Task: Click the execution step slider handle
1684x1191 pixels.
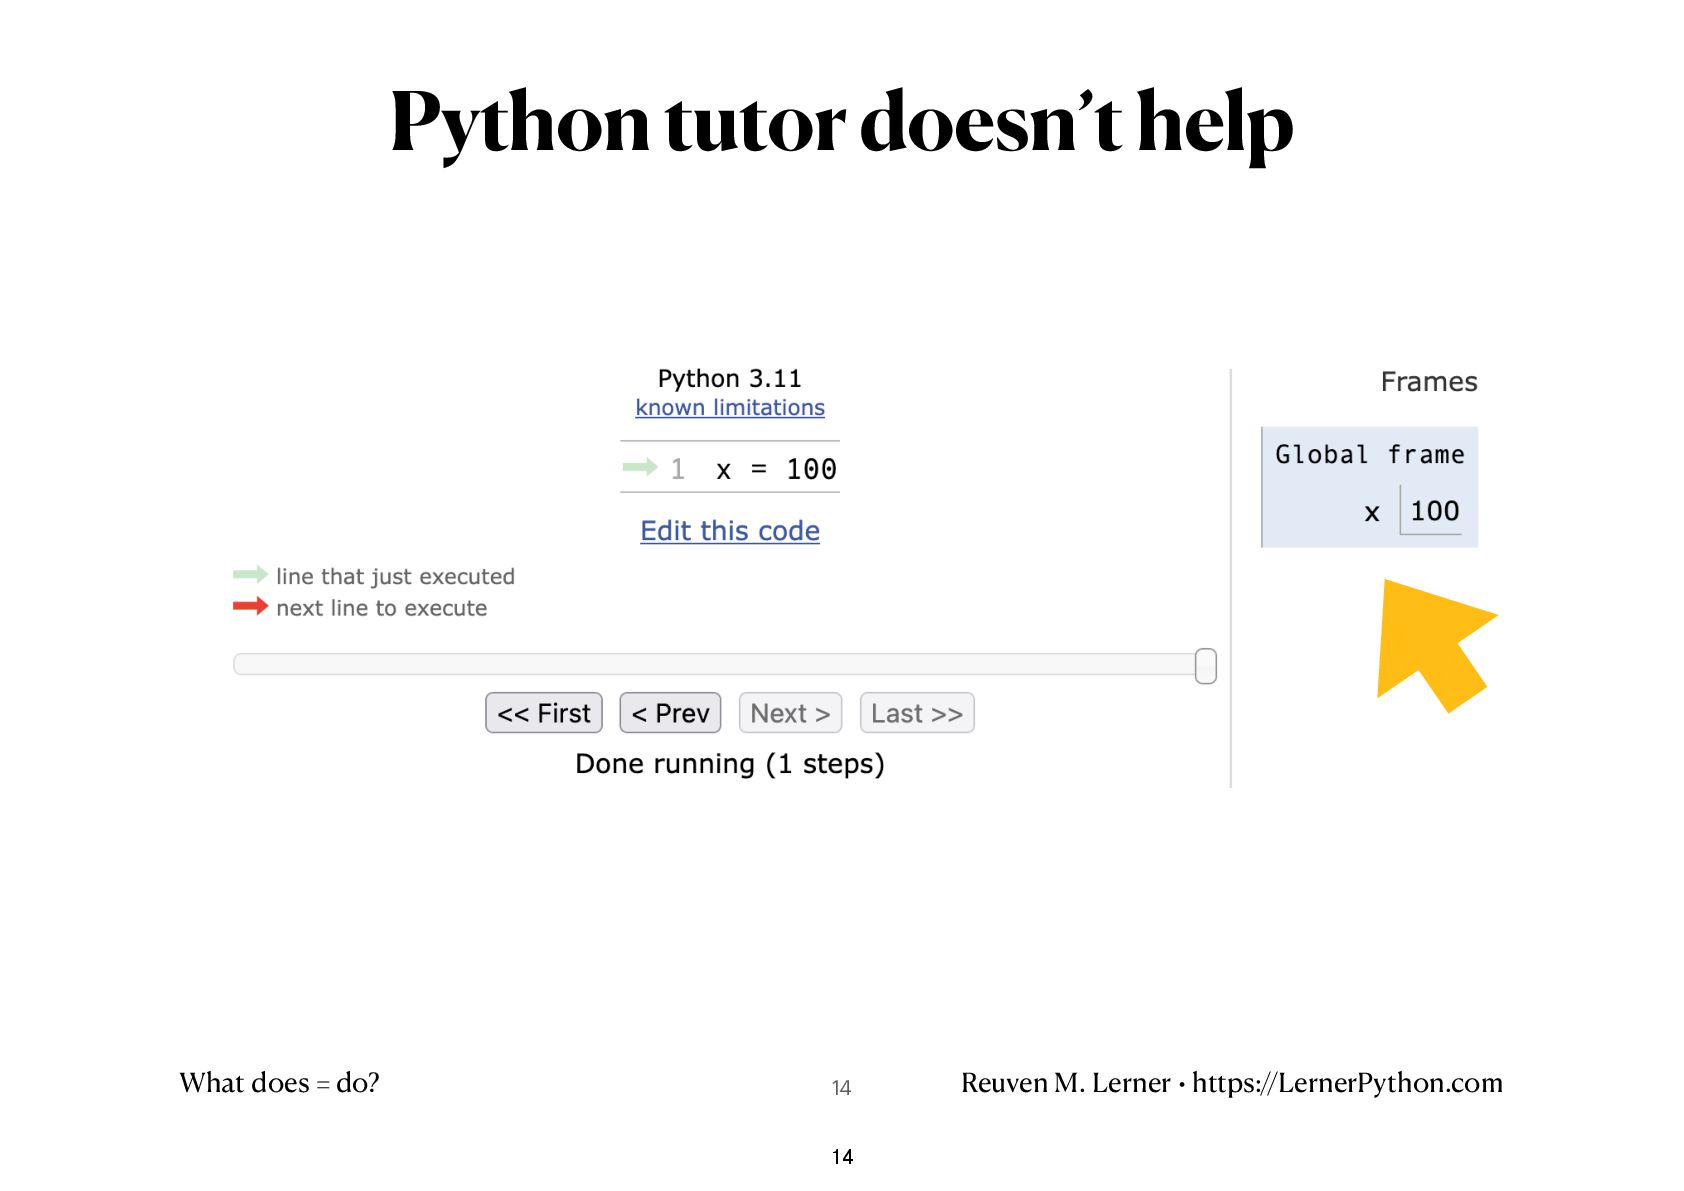Action: pos(1206,666)
